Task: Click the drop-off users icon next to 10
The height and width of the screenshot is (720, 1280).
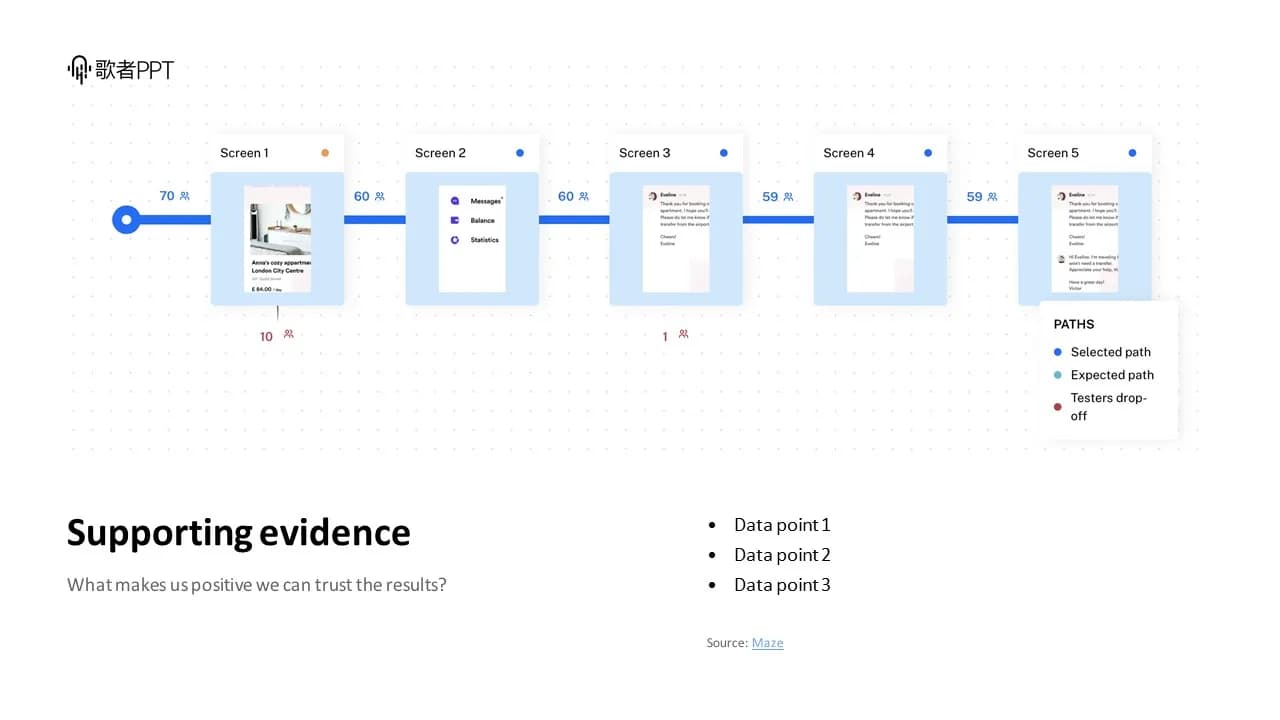Action: pos(288,335)
